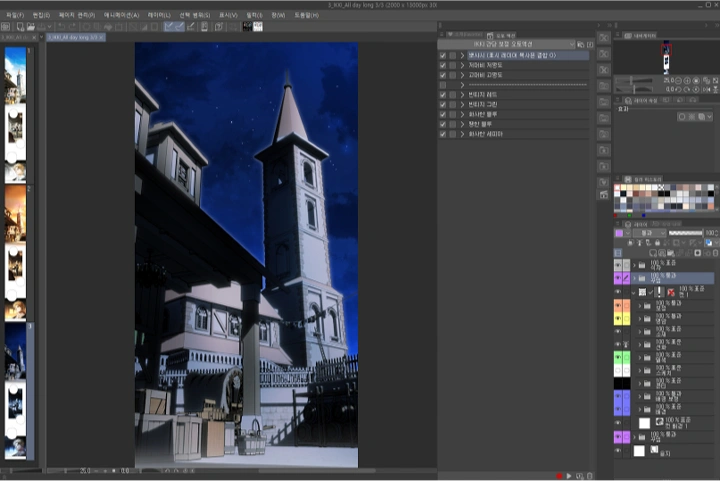720x481 pixels.
Task: Uncheck the 빈티지 레드 auto action checkbox
Action: 443,95
